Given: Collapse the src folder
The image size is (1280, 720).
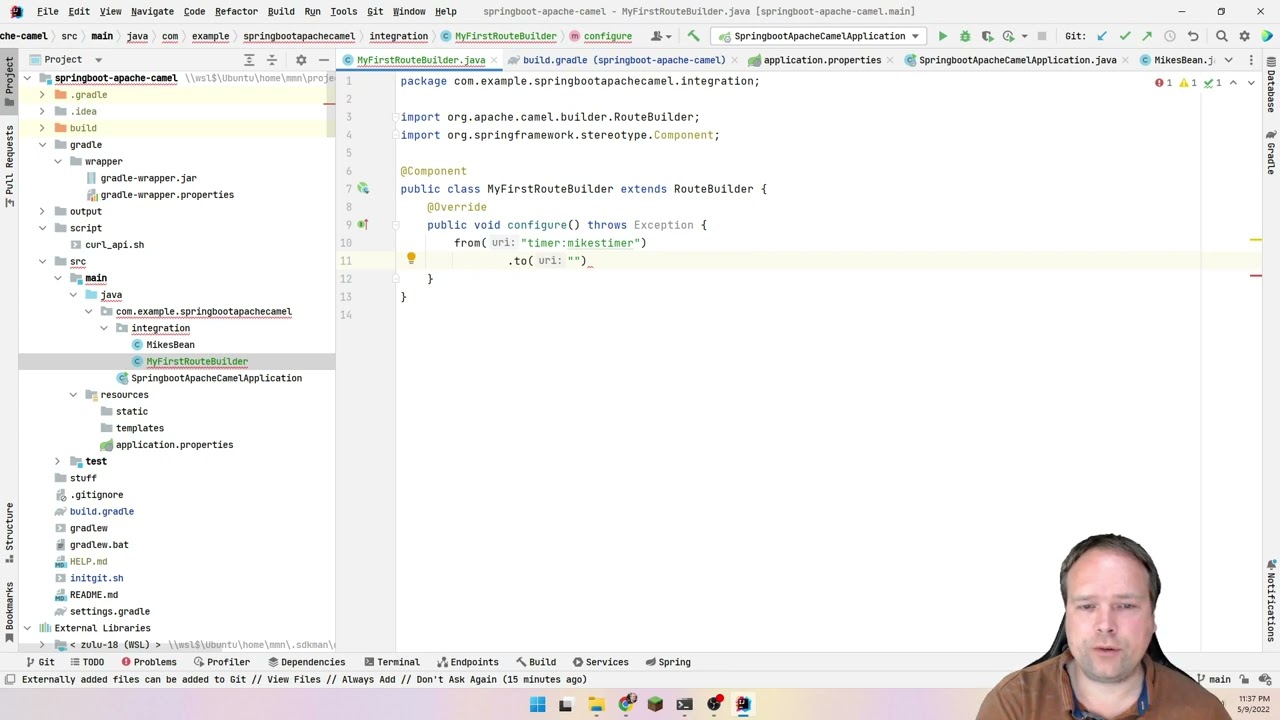Looking at the screenshot, I should point(42,262).
